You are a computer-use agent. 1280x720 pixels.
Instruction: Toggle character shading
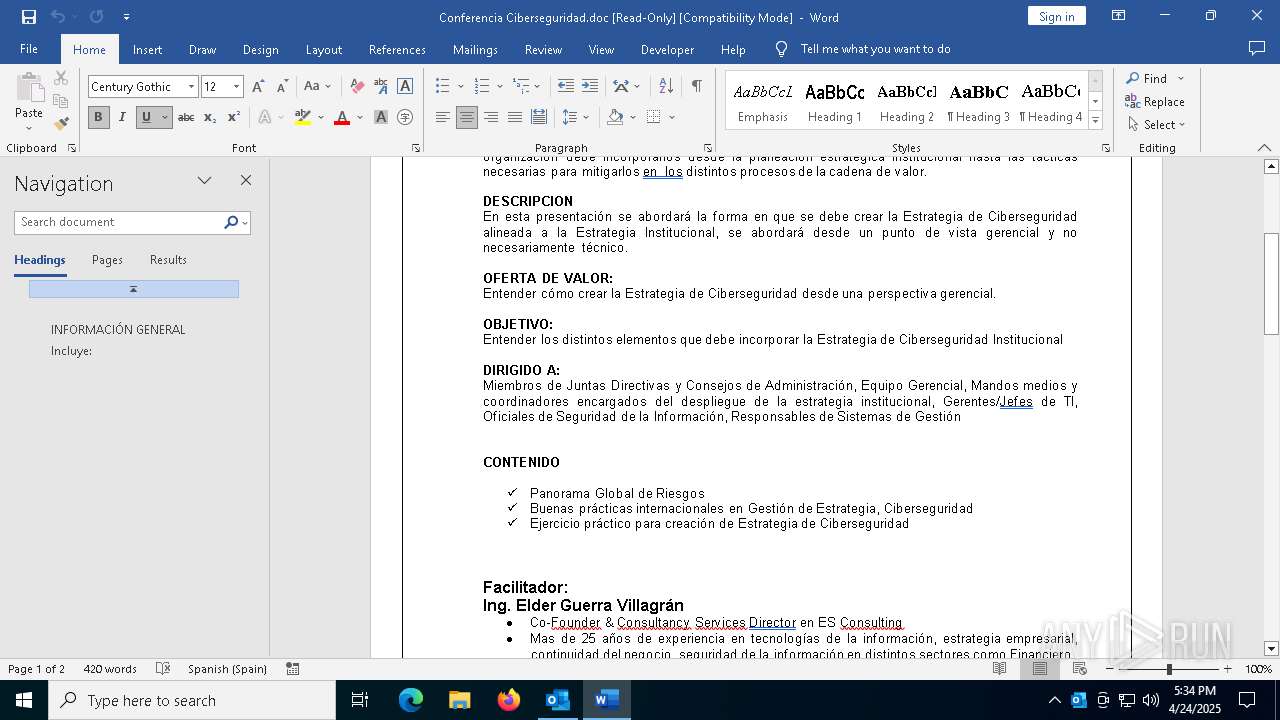[381, 117]
